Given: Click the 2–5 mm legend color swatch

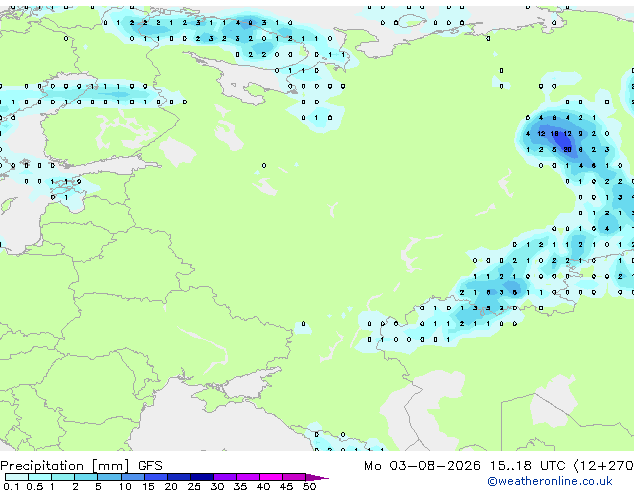Looking at the screenshot, I should pos(86,477).
